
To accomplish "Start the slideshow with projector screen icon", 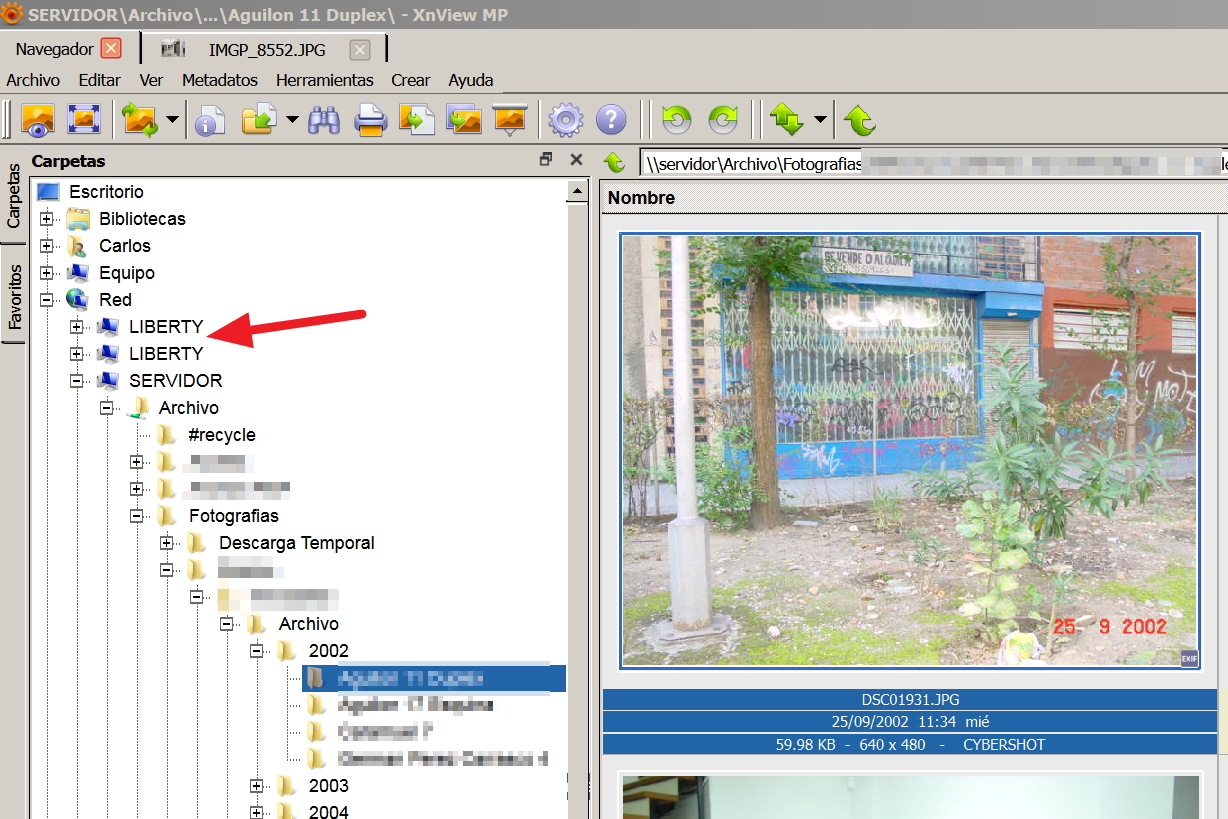I will [510, 120].
